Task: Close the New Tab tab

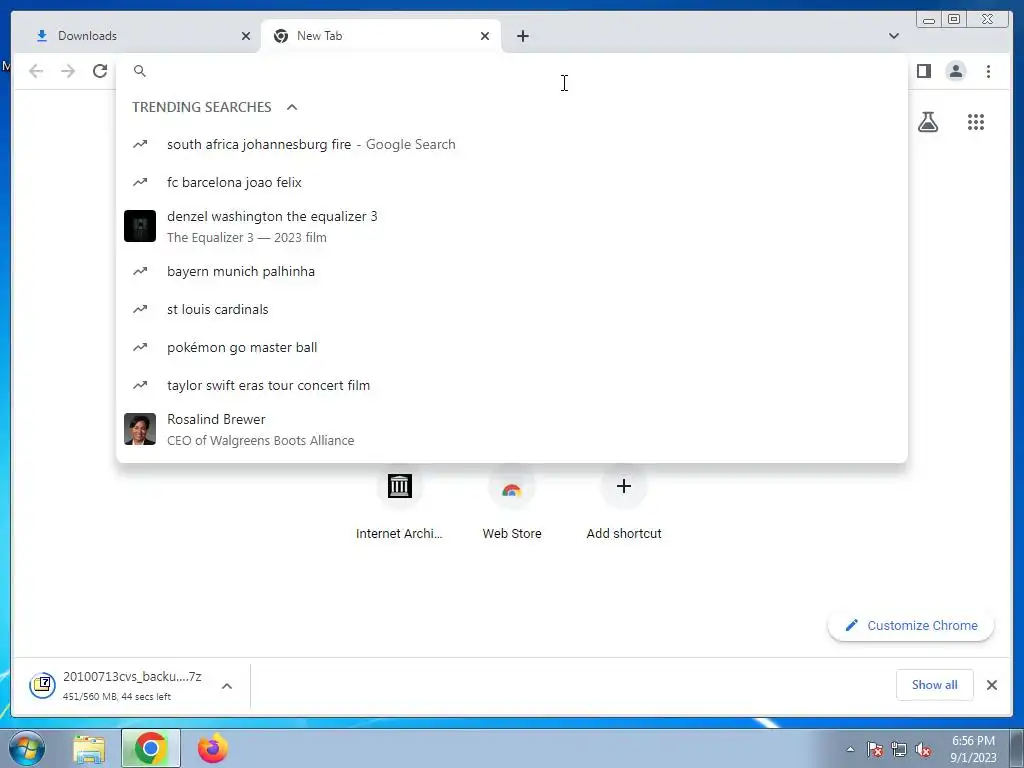Action: pyautogui.click(x=485, y=36)
